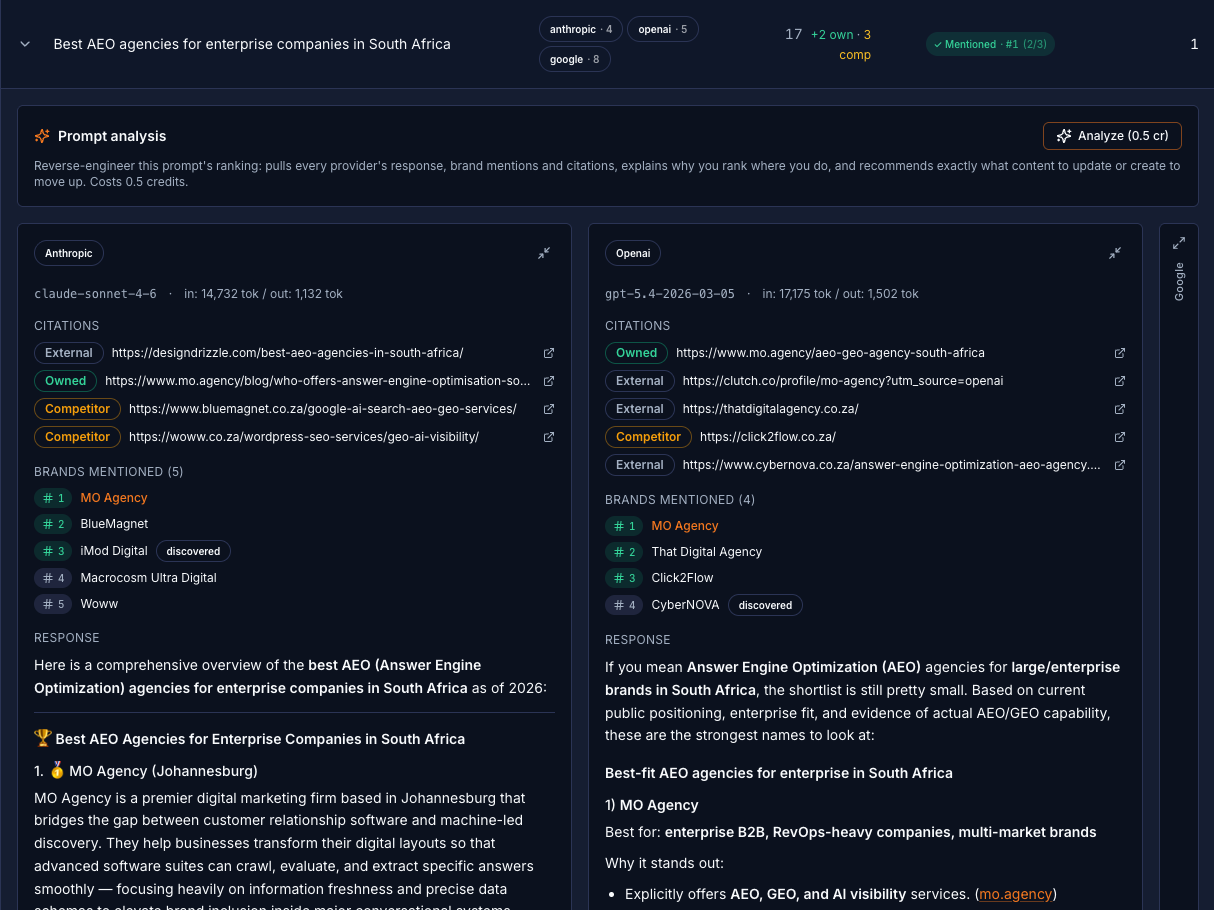
Task: Click That Digital Agency brand entry
Action: pos(707,552)
